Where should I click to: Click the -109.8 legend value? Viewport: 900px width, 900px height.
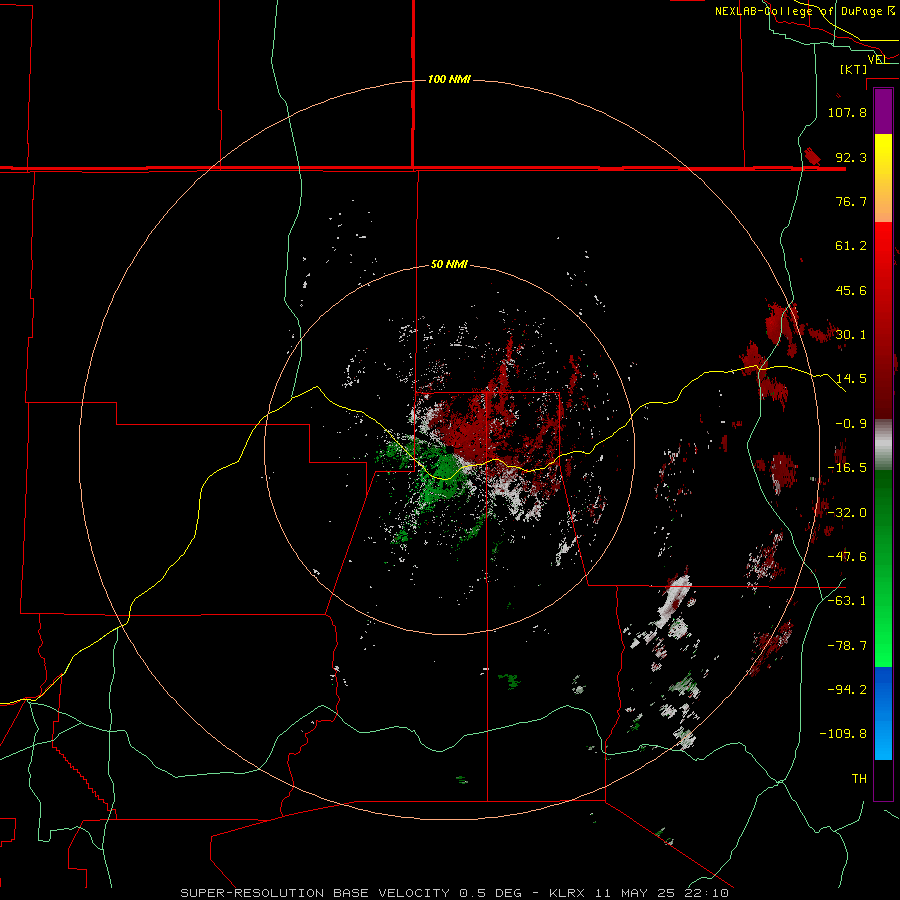[x=843, y=734]
